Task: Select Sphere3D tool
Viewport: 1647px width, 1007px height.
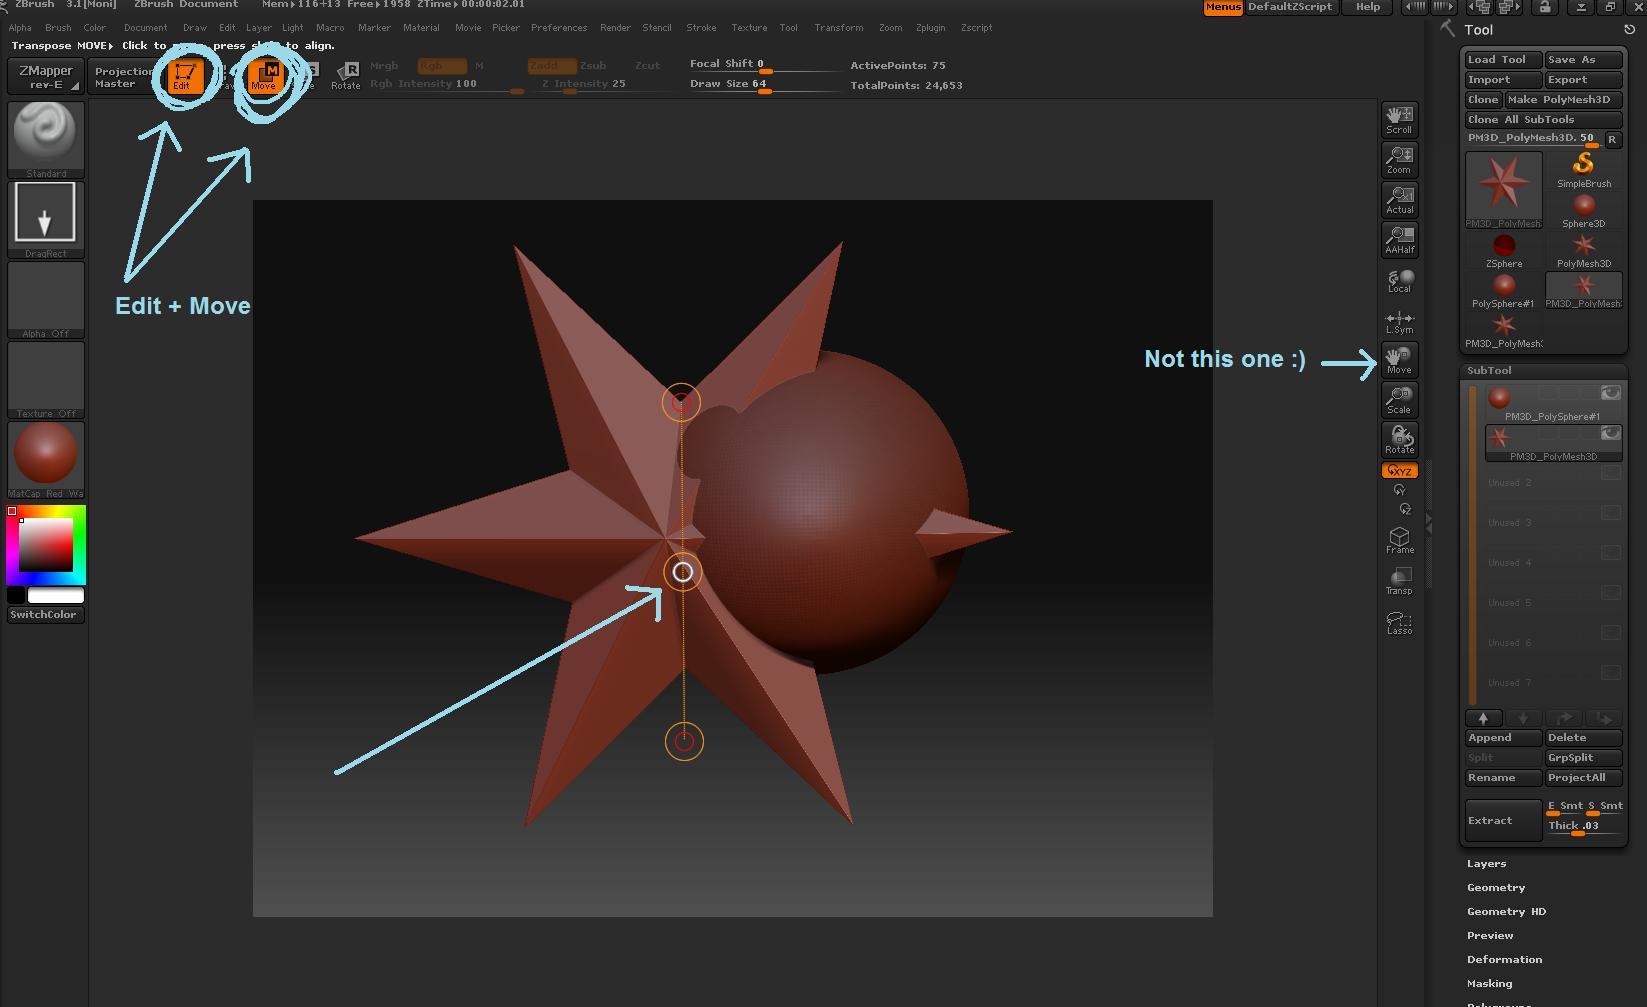Action: 1583,210
